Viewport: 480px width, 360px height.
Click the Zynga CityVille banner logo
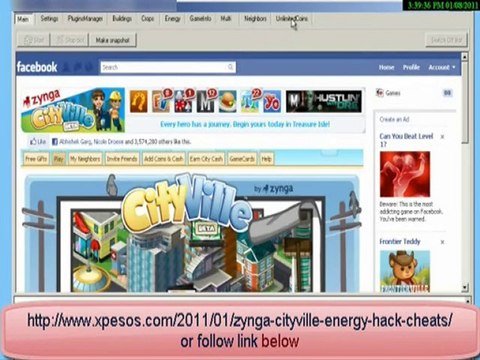point(73,110)
